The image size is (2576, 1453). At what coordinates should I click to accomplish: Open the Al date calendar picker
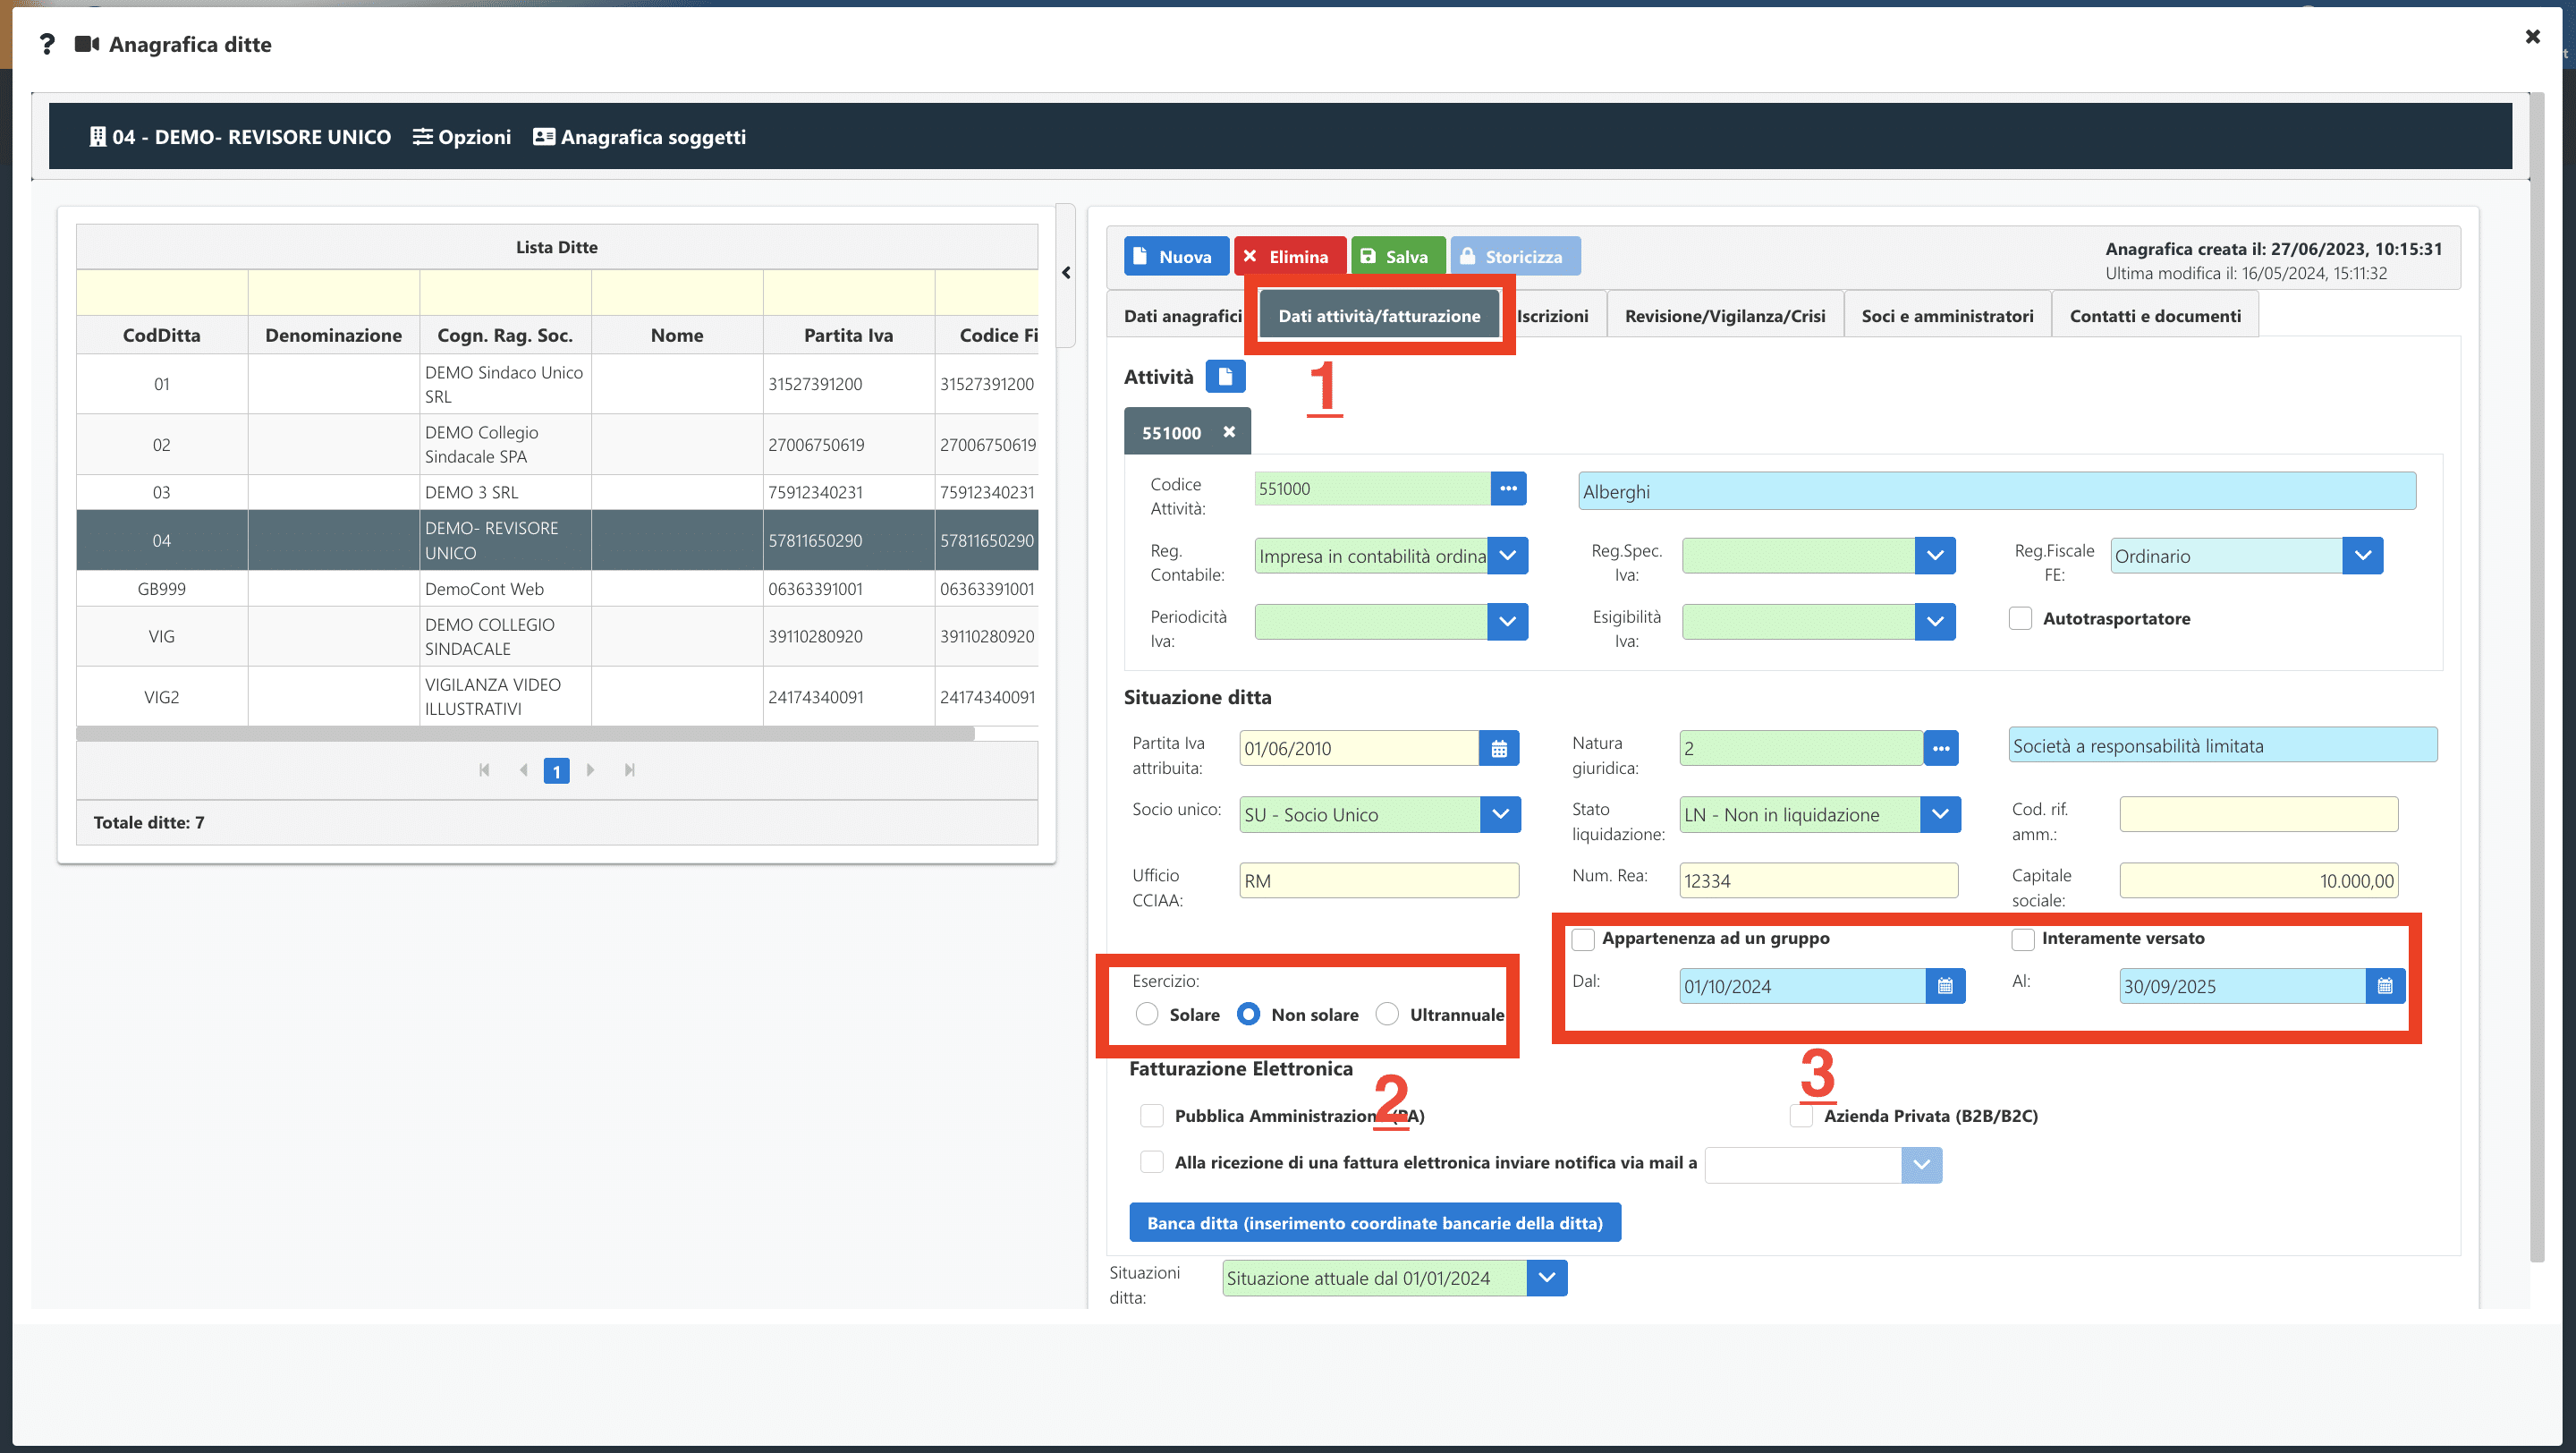coord(2385,986)
